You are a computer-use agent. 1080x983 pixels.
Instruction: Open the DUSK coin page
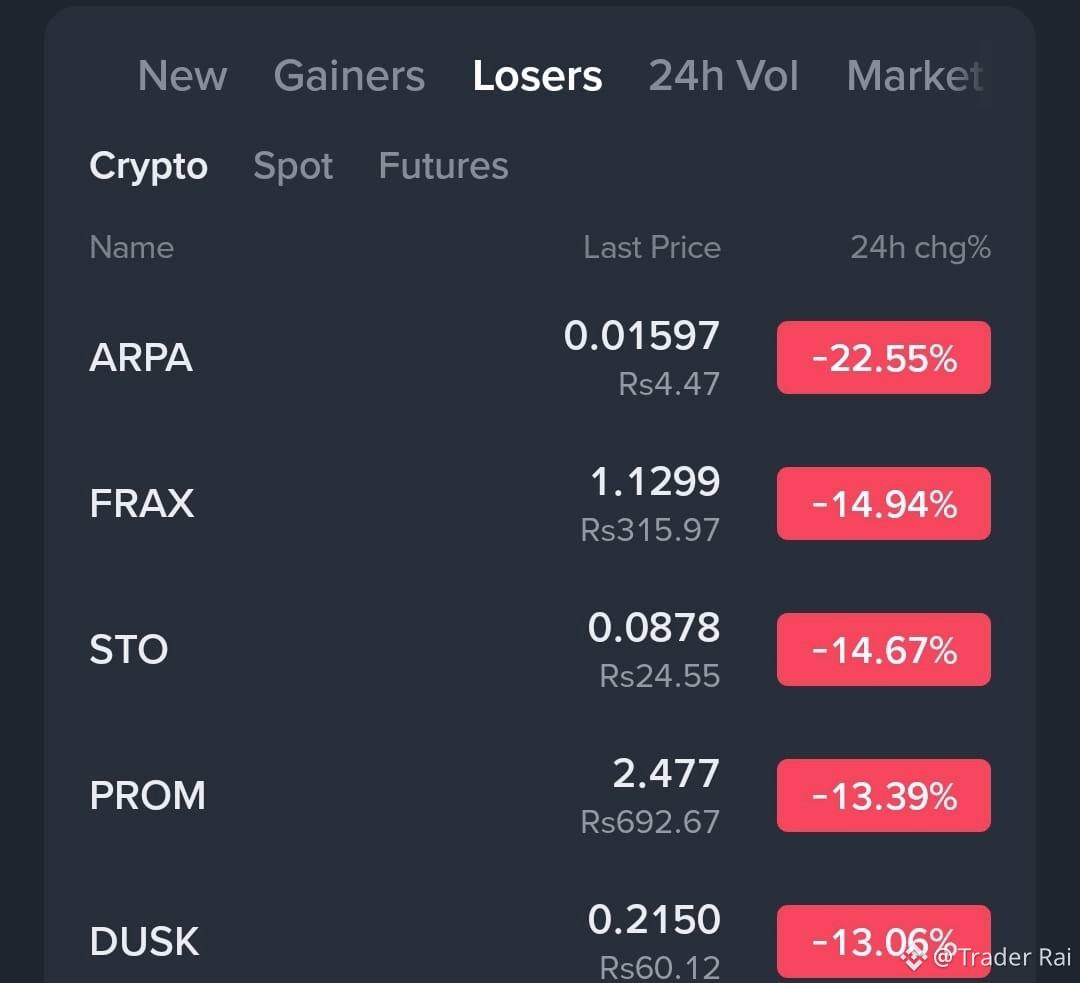click(145, 941)
